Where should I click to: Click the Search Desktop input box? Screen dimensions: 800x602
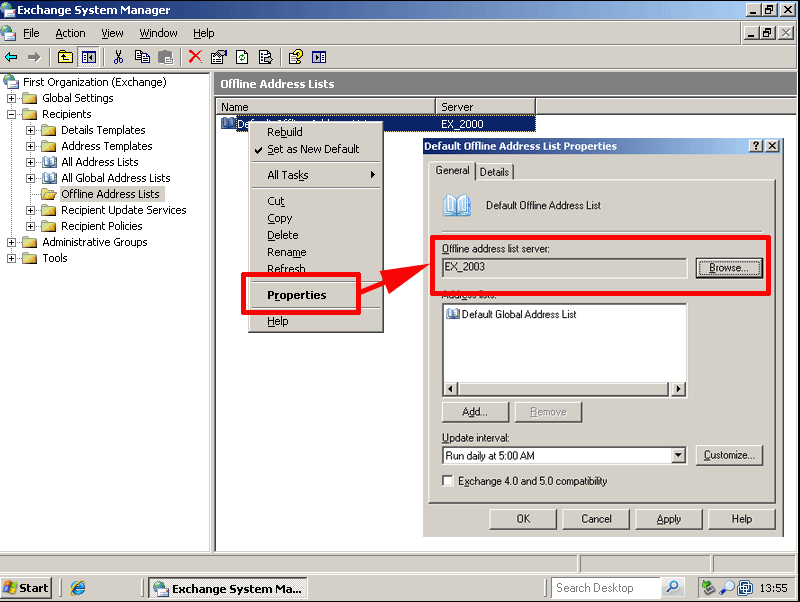pos(606,588)
